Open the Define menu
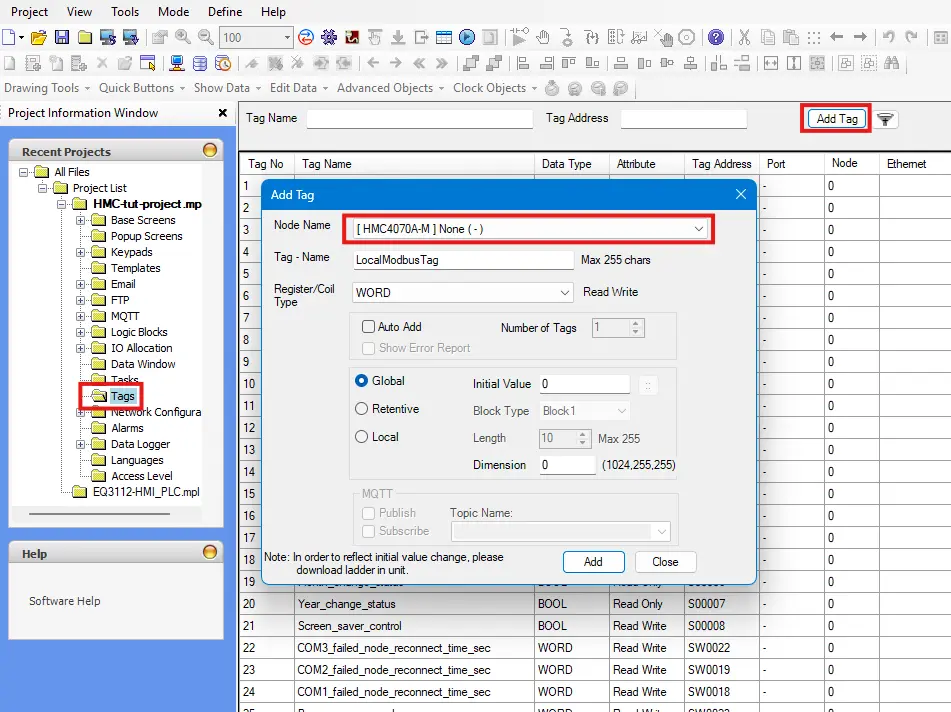This screenshot has height=712, width=951. point(224,11)
